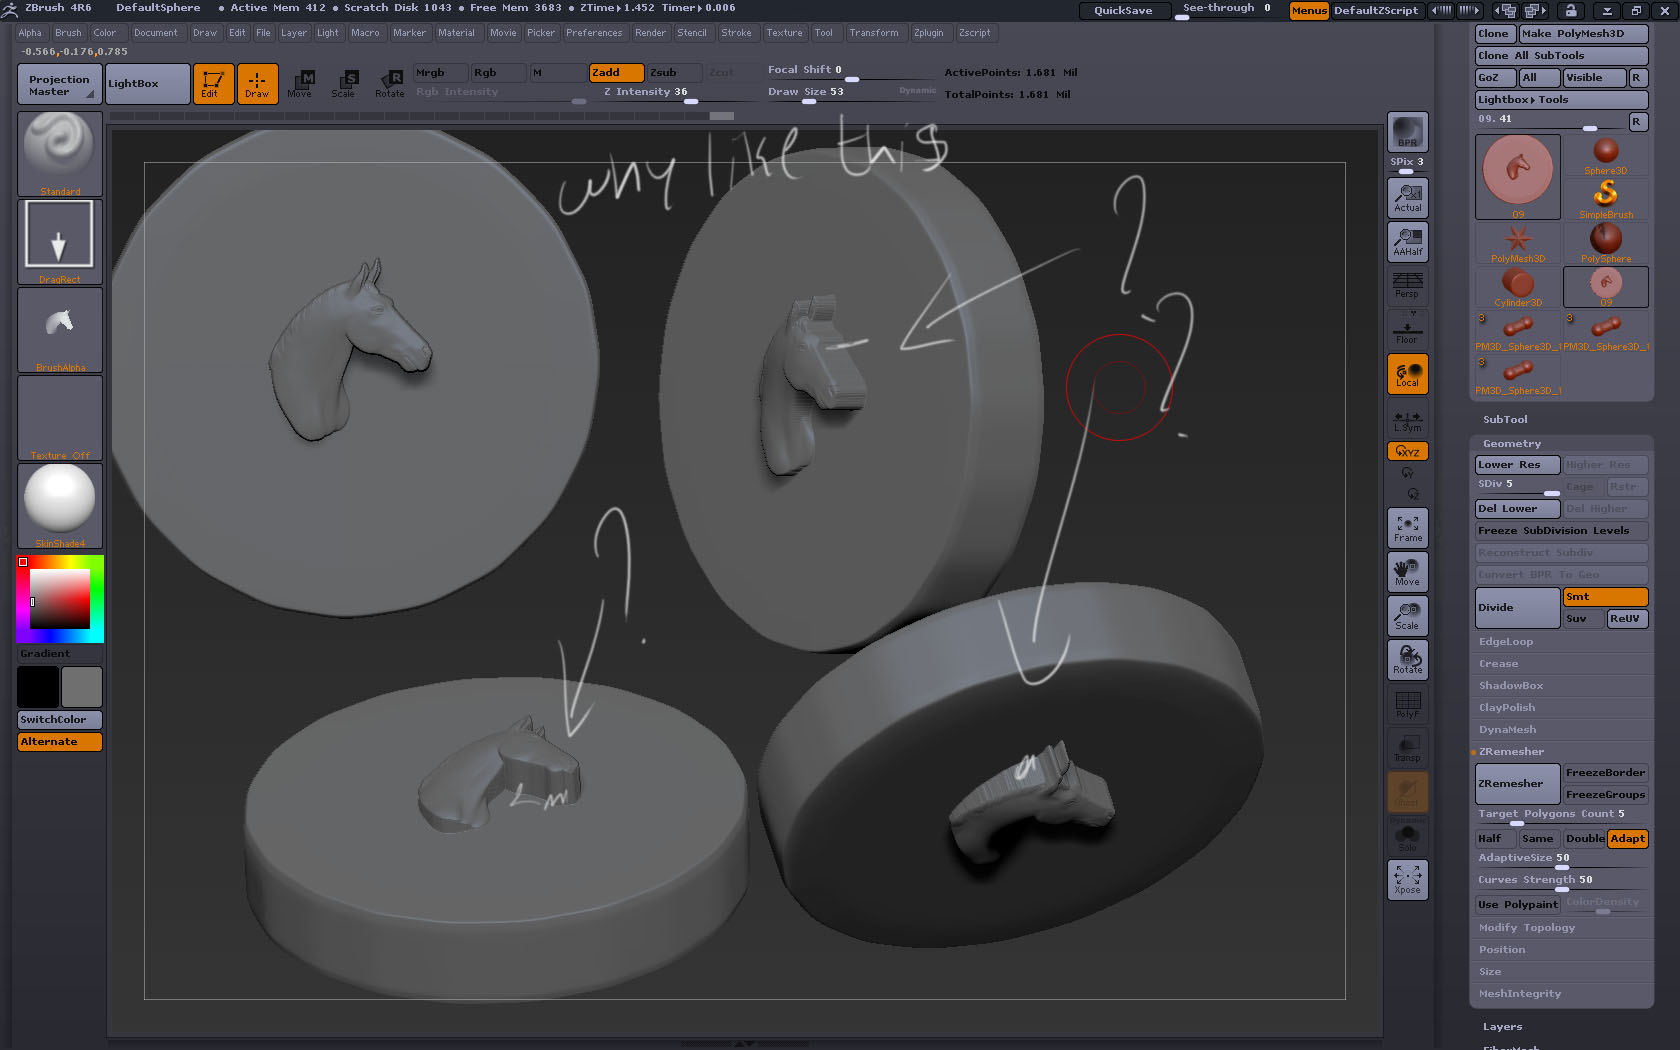
Task: Activate the Frame tool on right shelf
Action: pyautogui.click(x=1407, y=527)
